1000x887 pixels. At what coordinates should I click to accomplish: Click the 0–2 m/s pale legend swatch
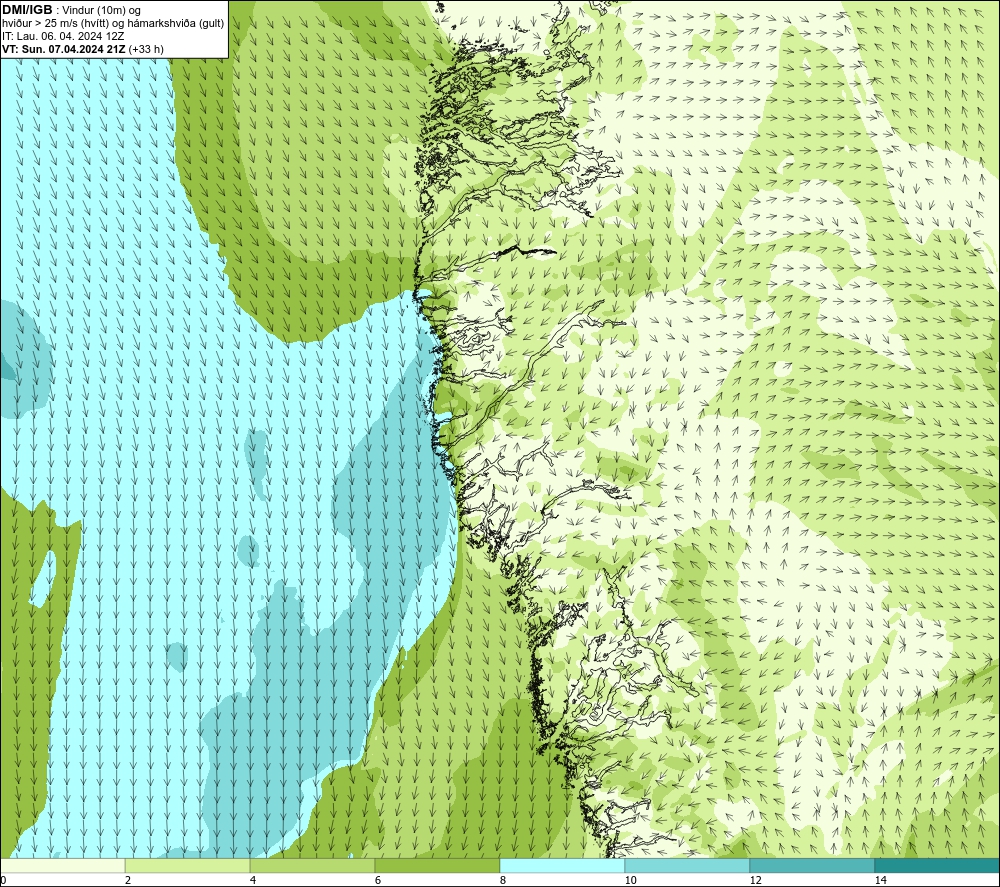click(62, 865)
